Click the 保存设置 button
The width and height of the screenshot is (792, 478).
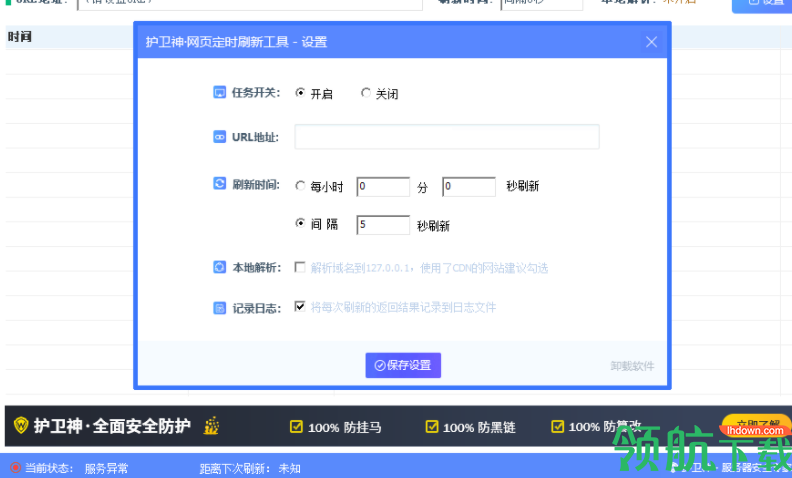[x=403, y=365]
